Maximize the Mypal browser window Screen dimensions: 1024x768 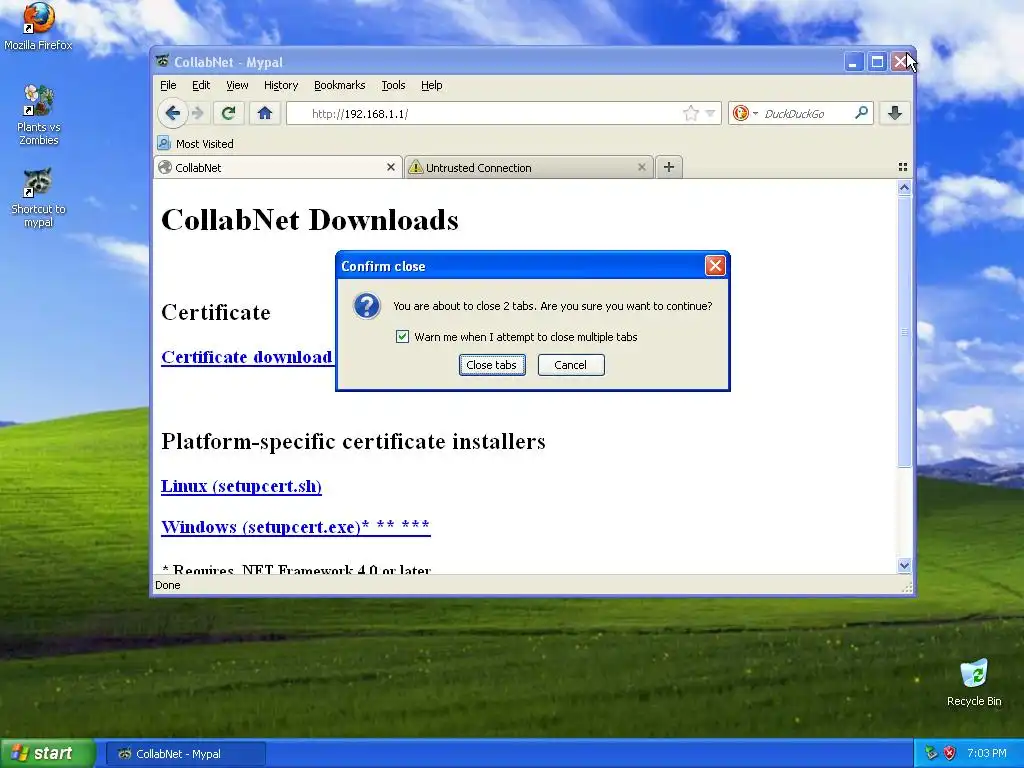click(877, 62)
